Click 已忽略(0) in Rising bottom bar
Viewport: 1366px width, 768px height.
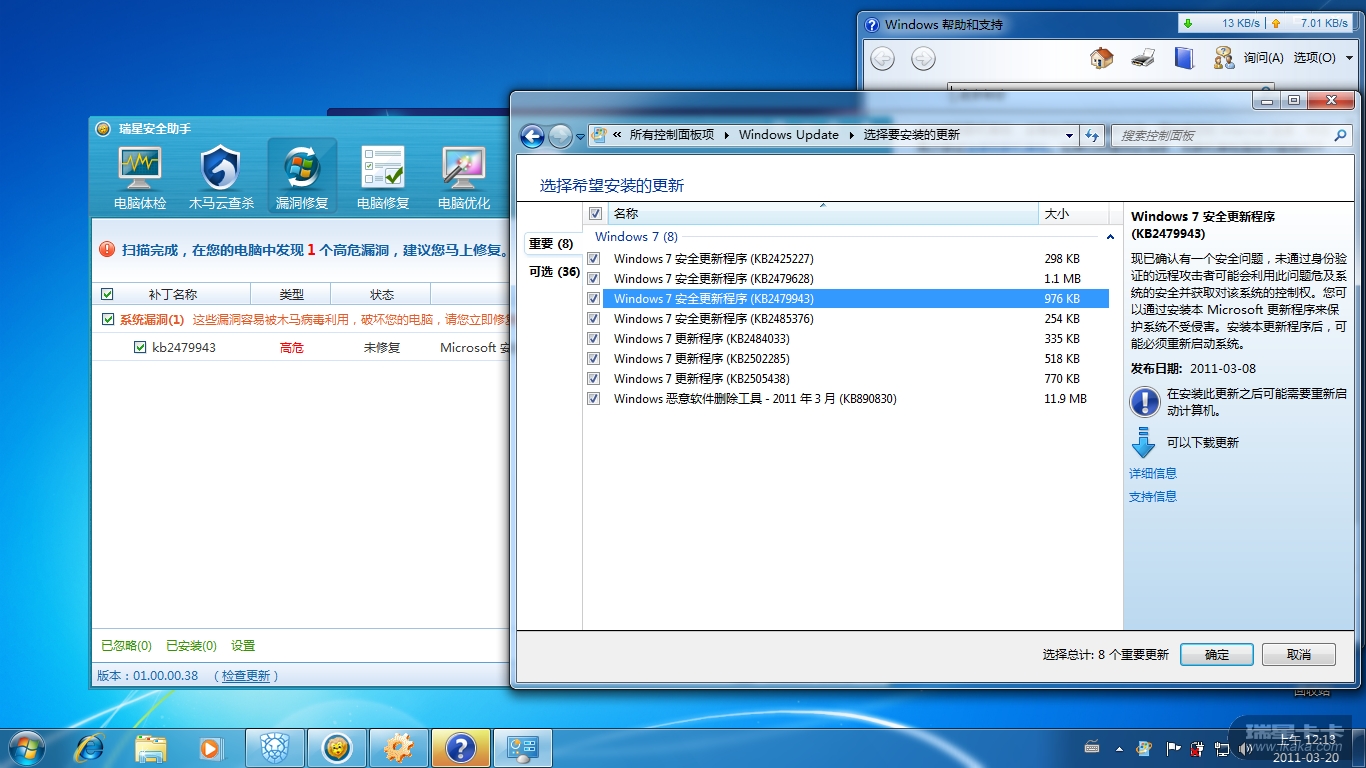[126, 646]
